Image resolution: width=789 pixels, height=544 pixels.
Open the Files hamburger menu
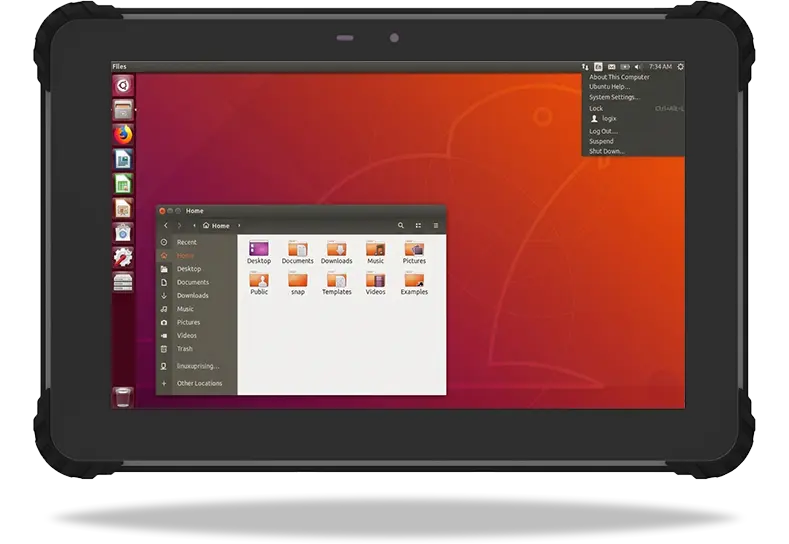click(x=436, y=226)
